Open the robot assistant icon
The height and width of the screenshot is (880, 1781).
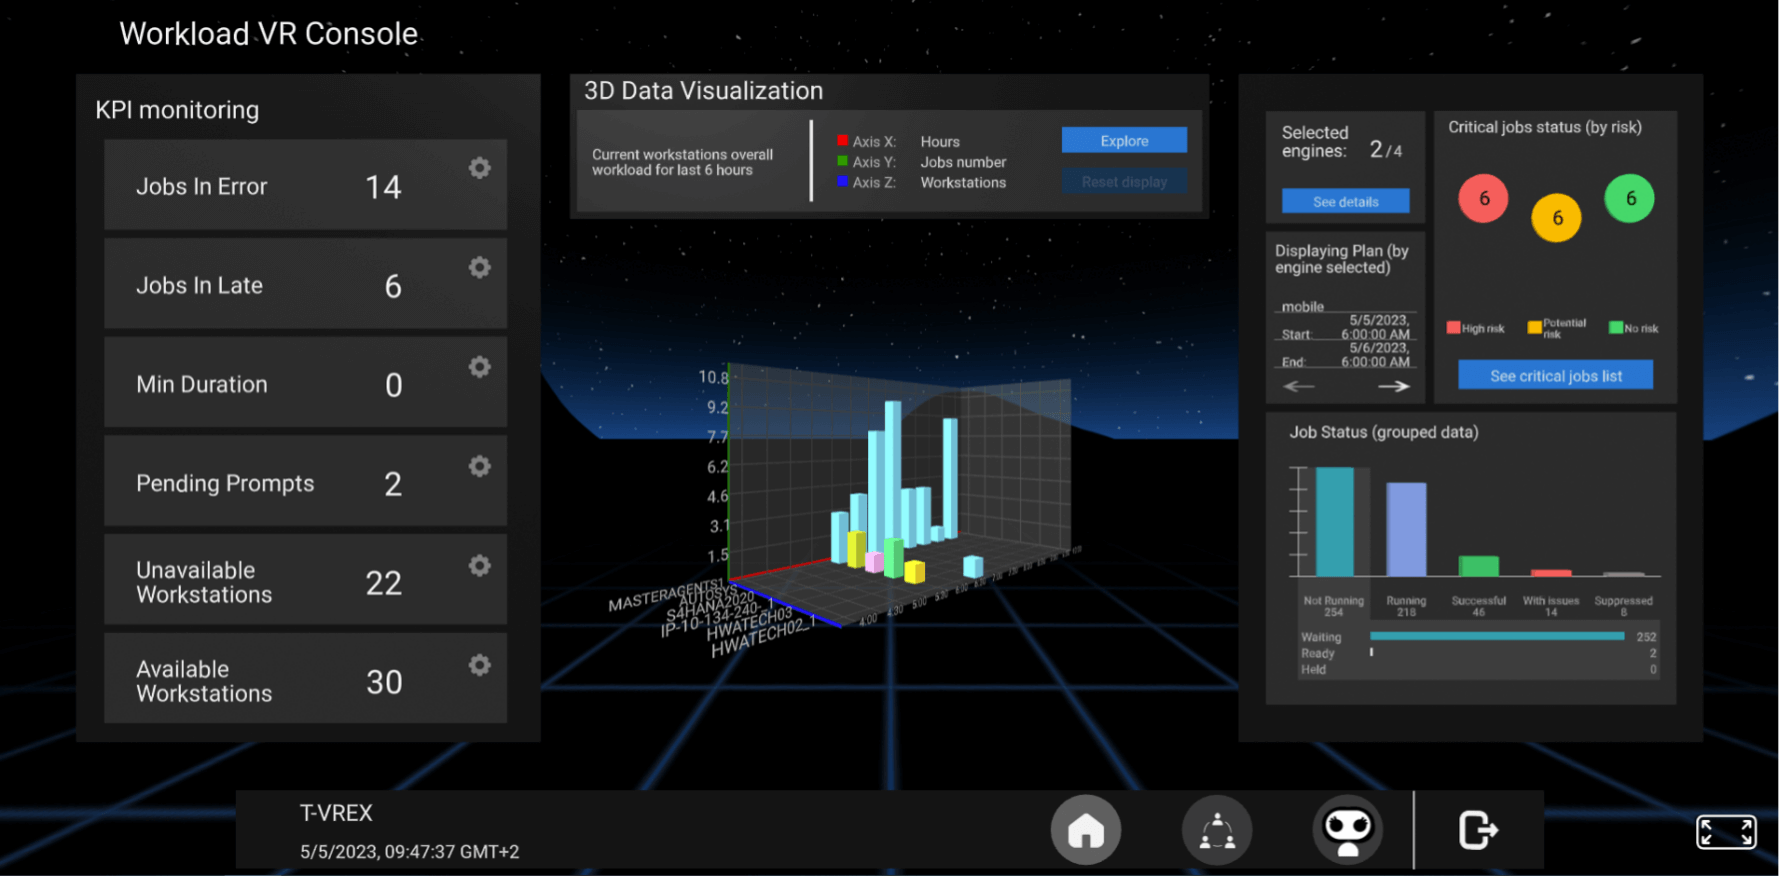point(1347,830)
